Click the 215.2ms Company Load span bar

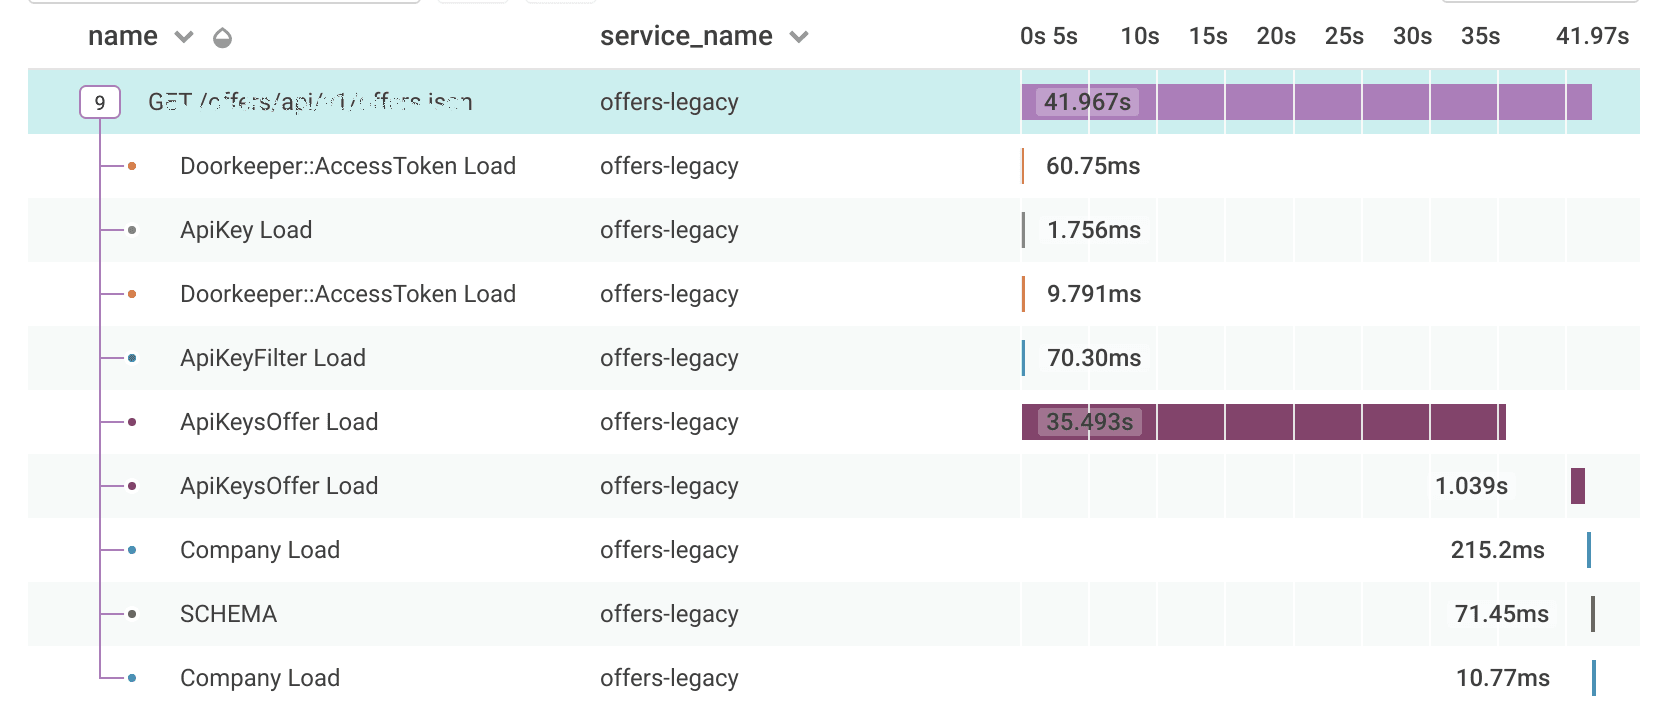pos(1589,550)
